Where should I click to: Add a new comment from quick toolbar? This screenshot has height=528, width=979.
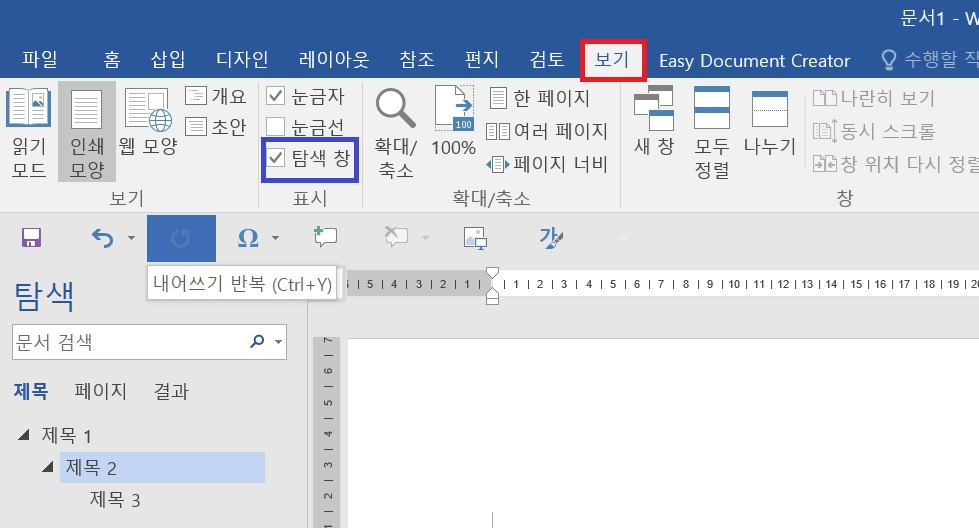click(x=325, y=237)
